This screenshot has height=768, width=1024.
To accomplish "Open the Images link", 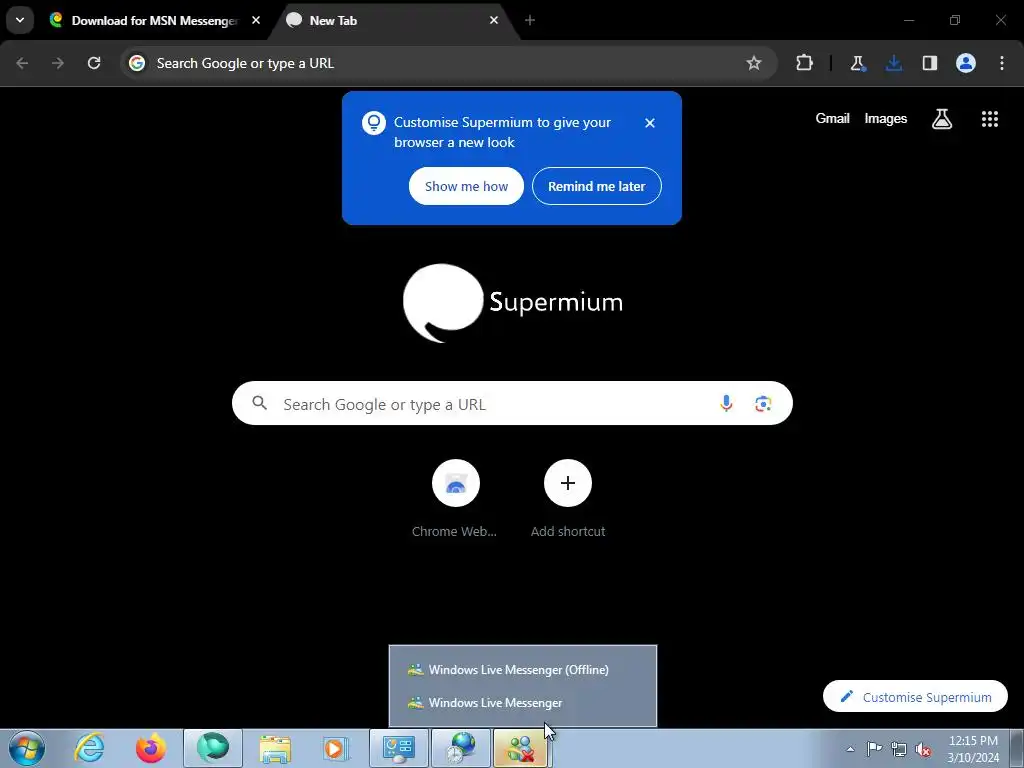I will tap(886, 118).
